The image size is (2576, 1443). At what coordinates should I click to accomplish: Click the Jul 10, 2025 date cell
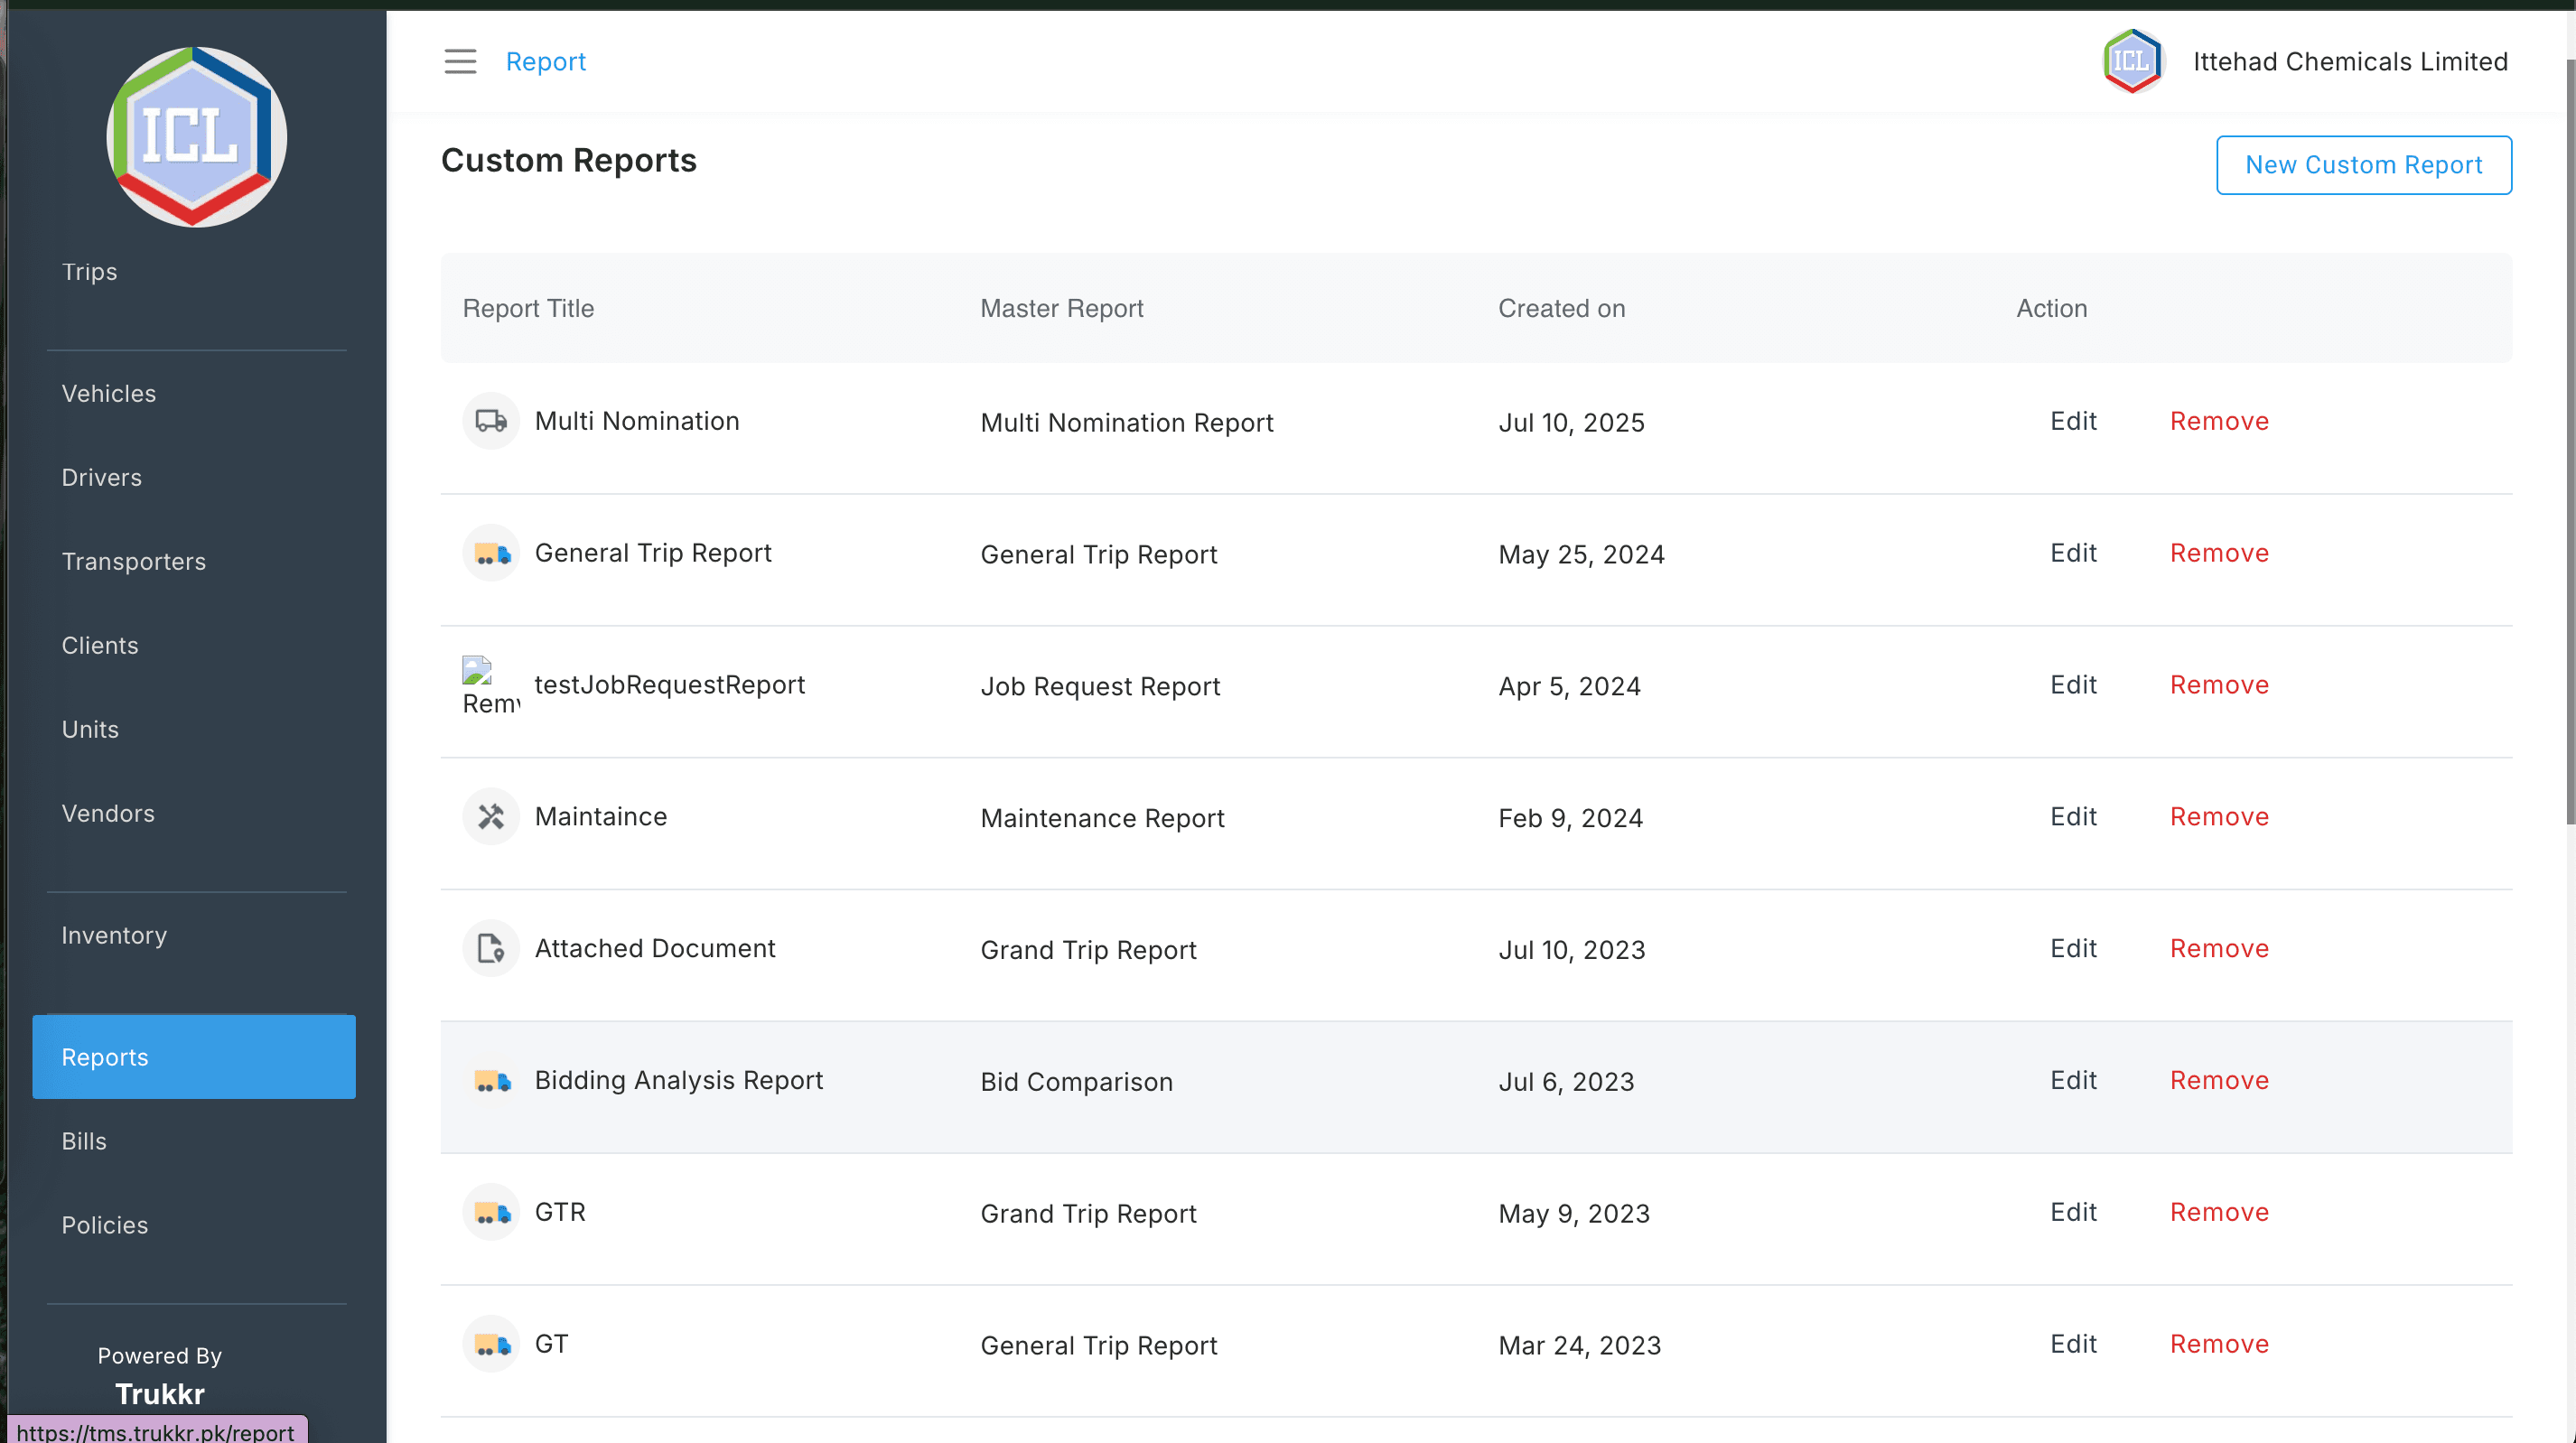(x=1571, y=423)
